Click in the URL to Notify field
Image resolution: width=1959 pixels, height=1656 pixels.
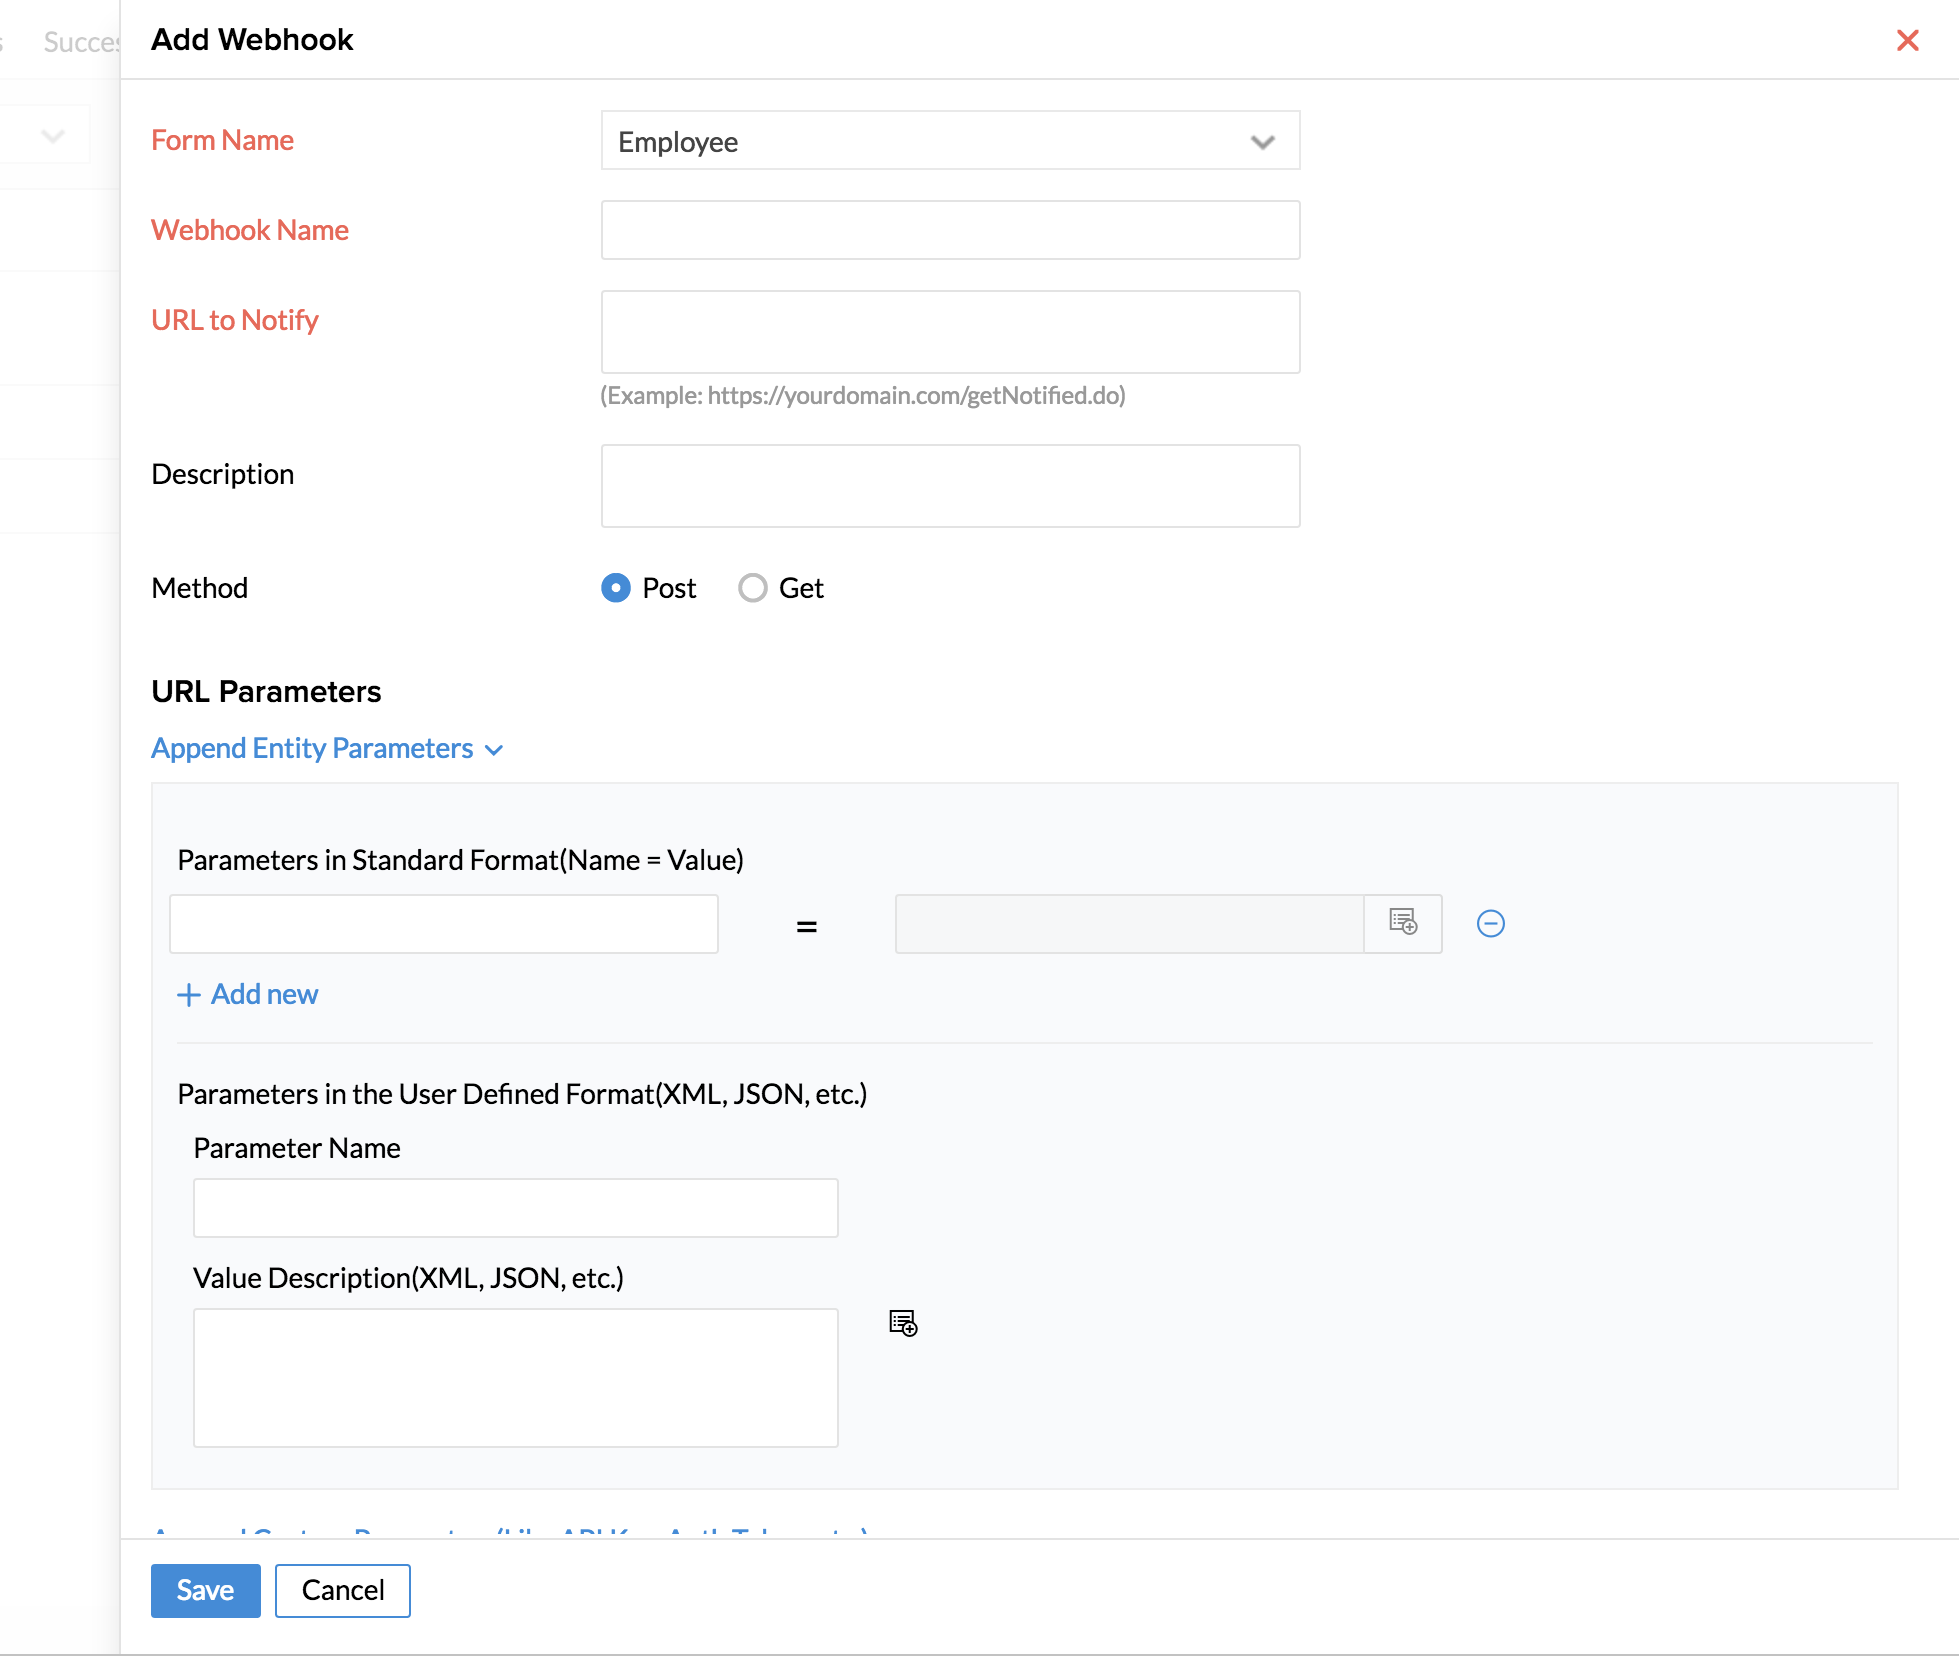click(949, 332)
